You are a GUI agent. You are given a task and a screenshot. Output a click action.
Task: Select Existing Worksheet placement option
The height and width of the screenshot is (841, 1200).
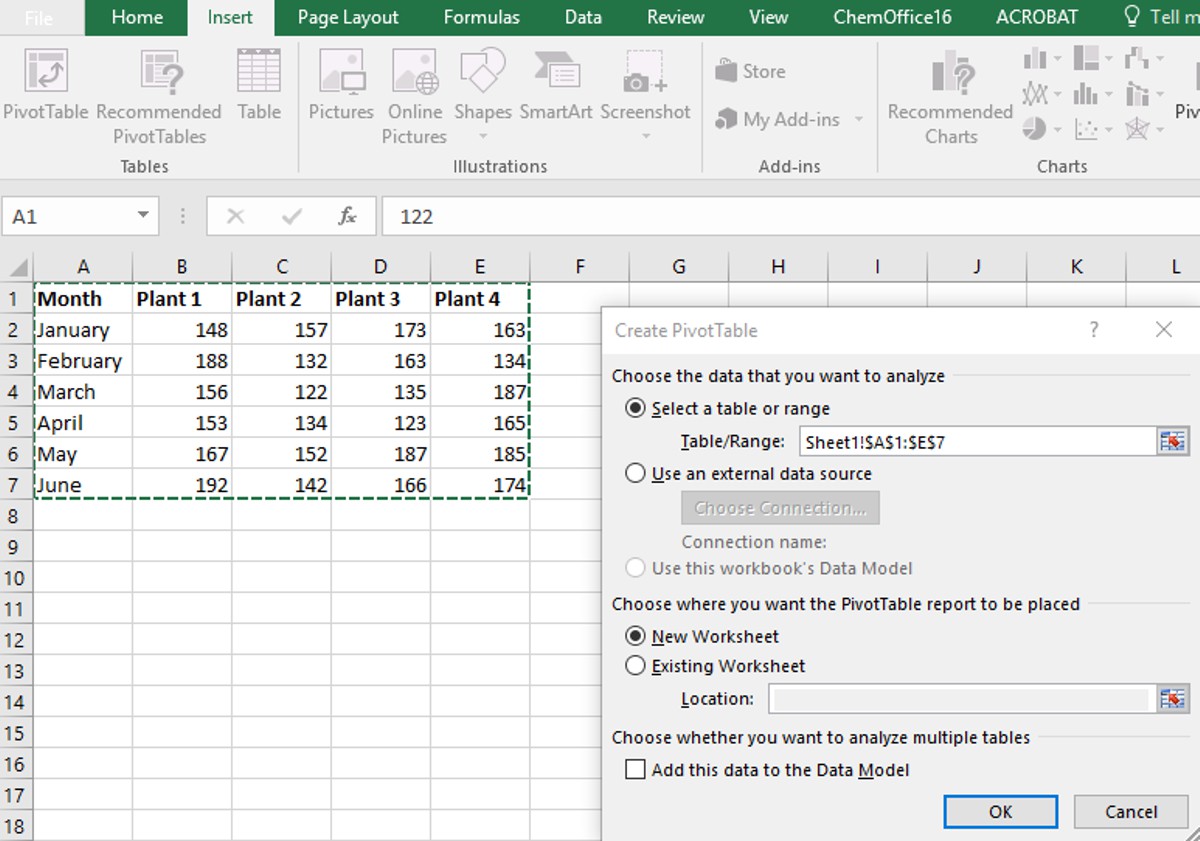(x=635, y=665)
